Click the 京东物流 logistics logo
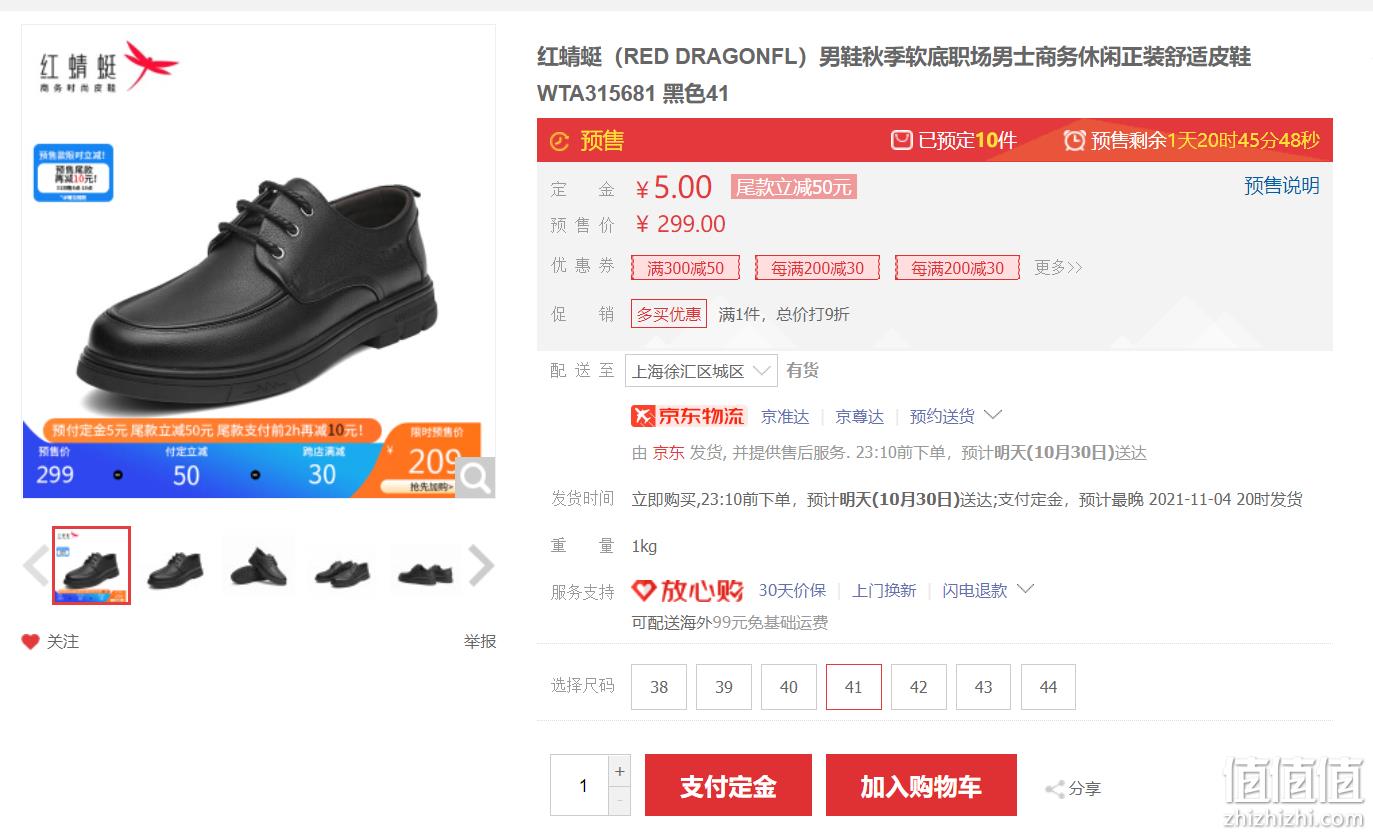Screen dimensions: 1373x836 click(x=688, y=416)
